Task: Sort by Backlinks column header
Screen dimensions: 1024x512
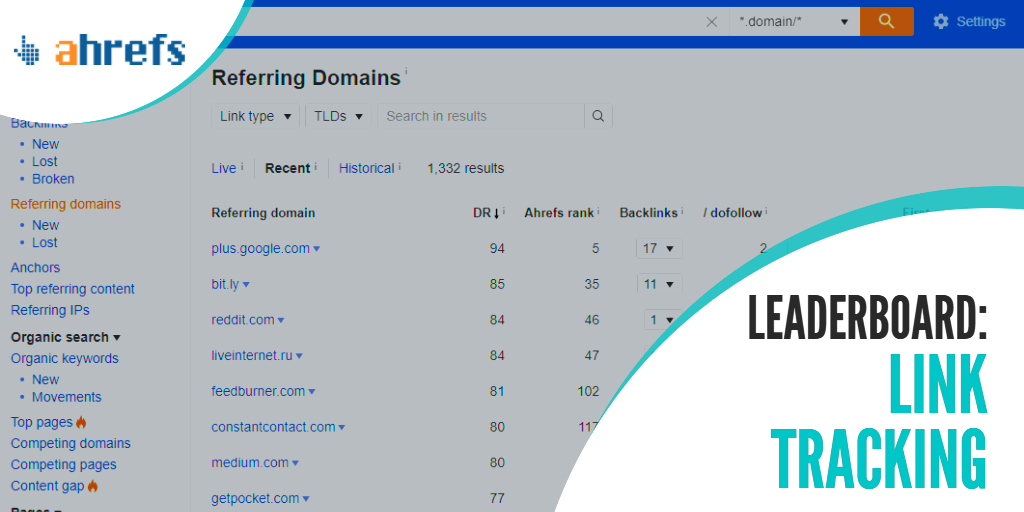Action: [648, 213]
